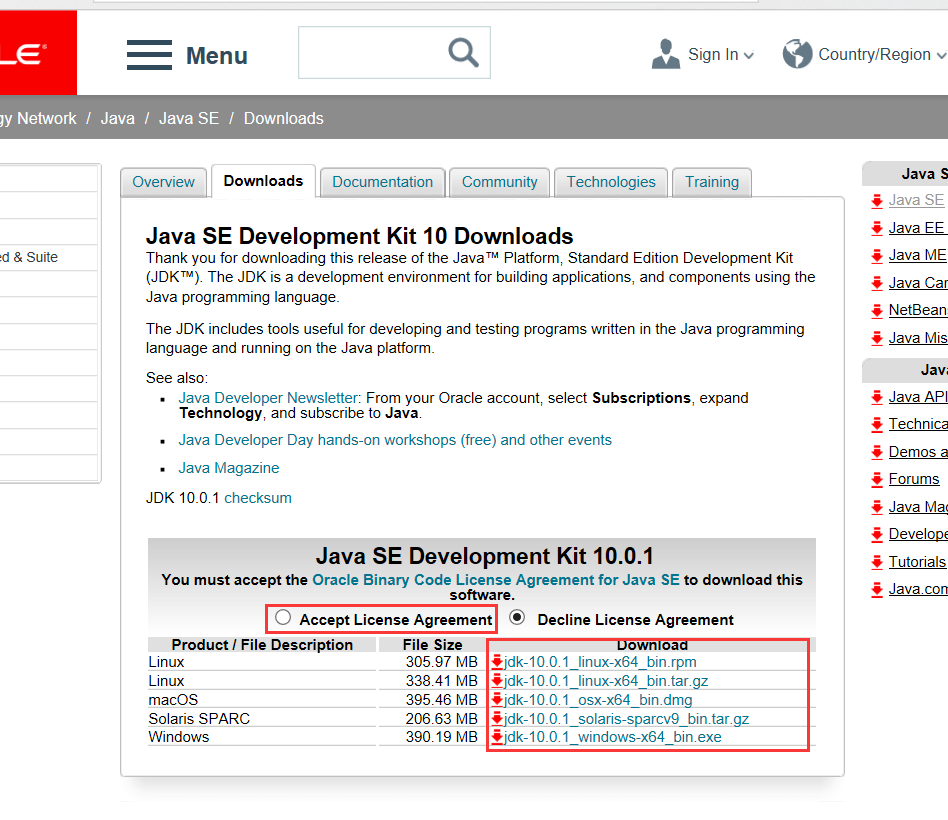
Task: Open the Forums sidebar link
Action: click(x=914, y=479)
